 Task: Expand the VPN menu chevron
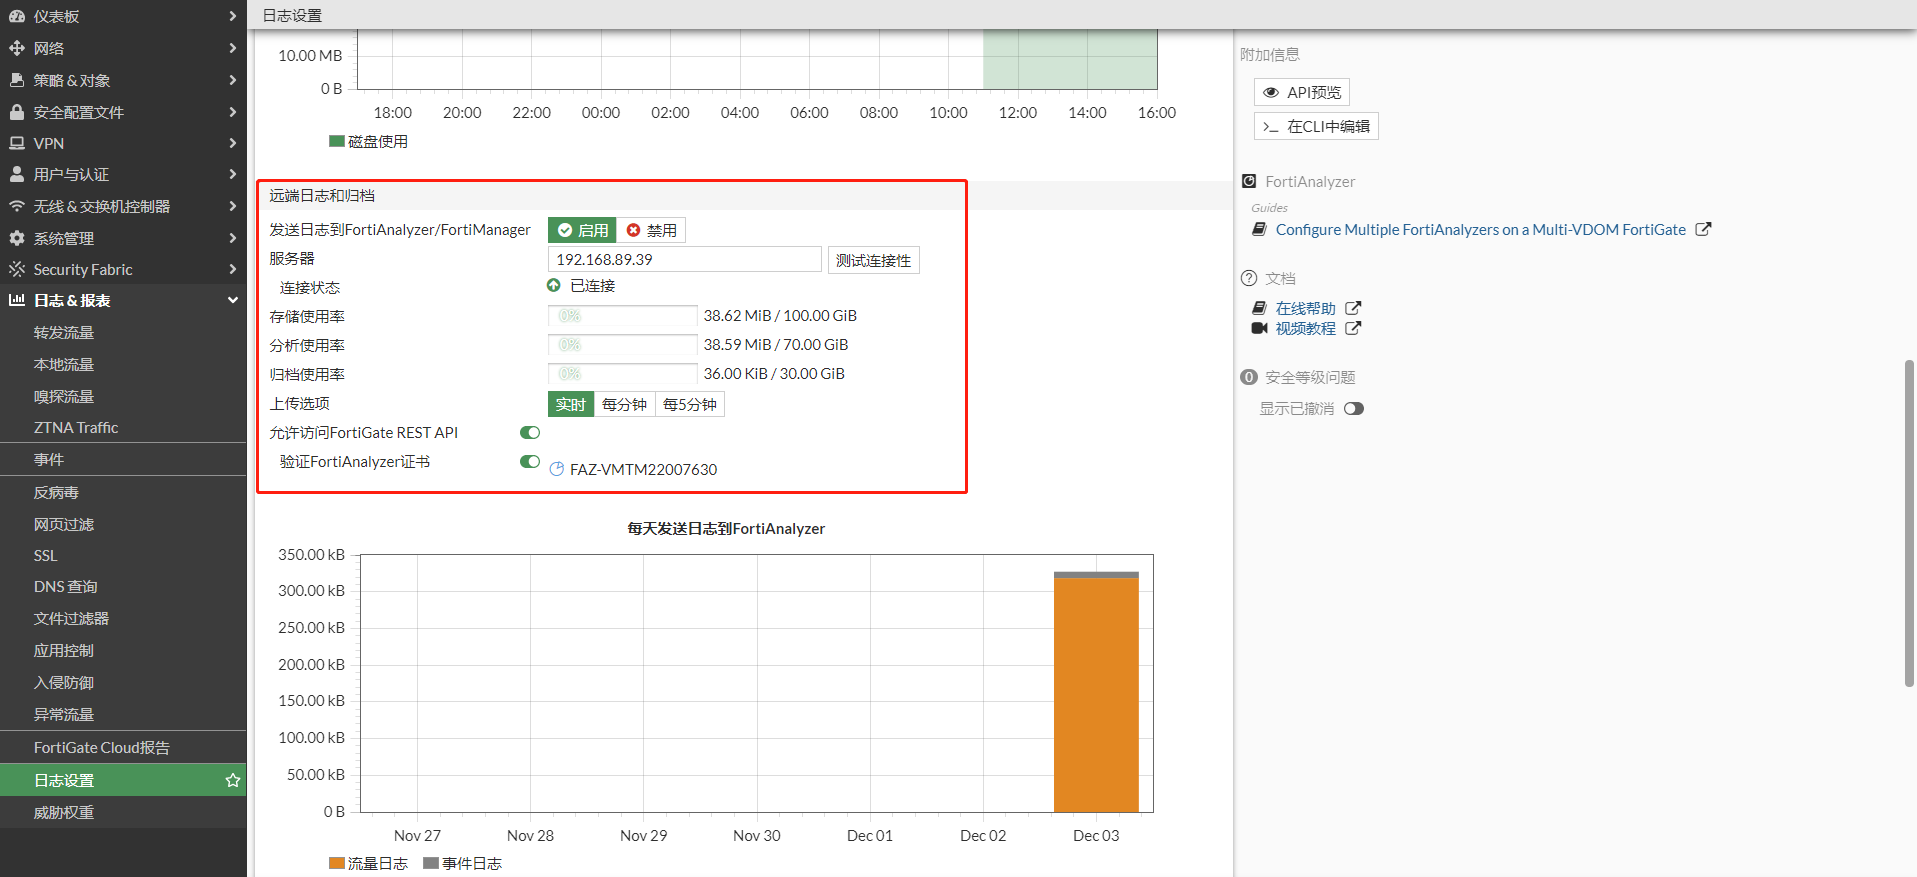pyautogui.click(x=233, y=143)
